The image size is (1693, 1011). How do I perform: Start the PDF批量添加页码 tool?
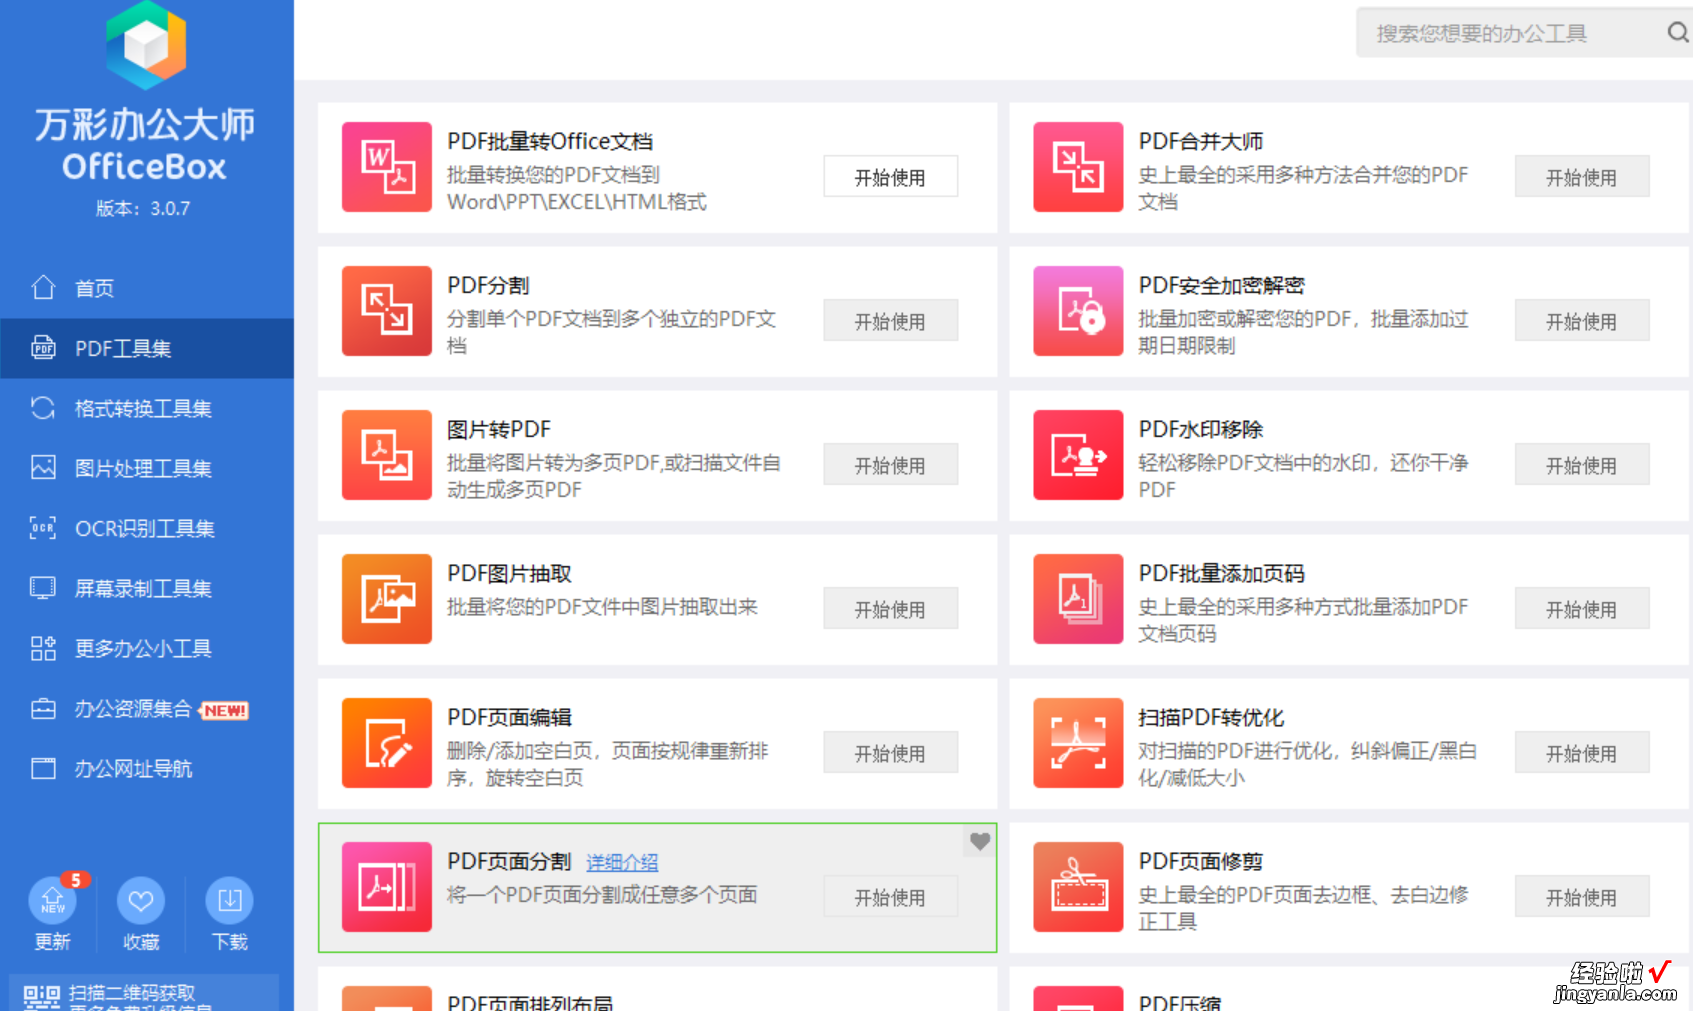coord(1581,609)
